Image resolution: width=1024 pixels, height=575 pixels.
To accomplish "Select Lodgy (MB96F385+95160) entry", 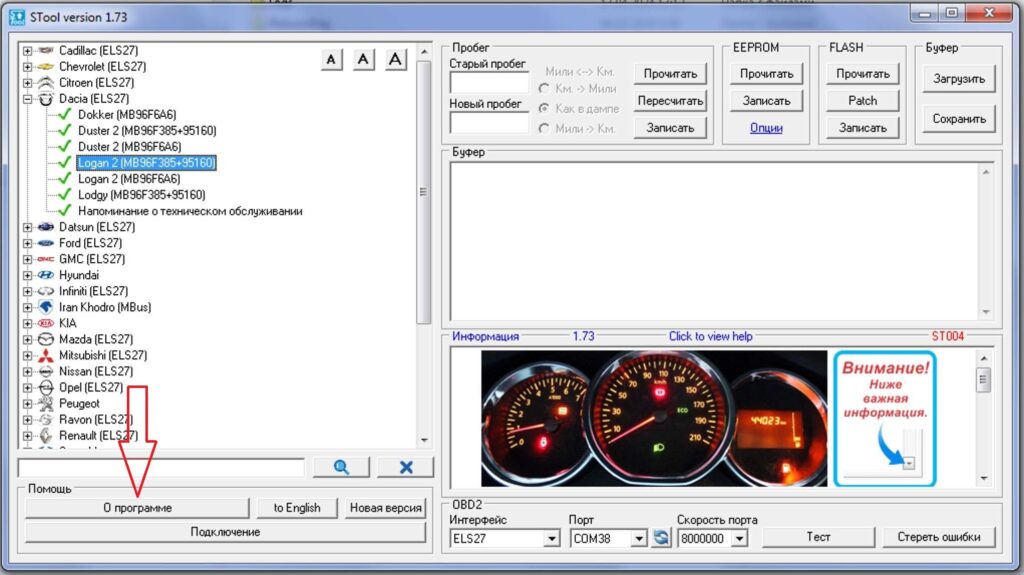I will (x=142, y=195).
